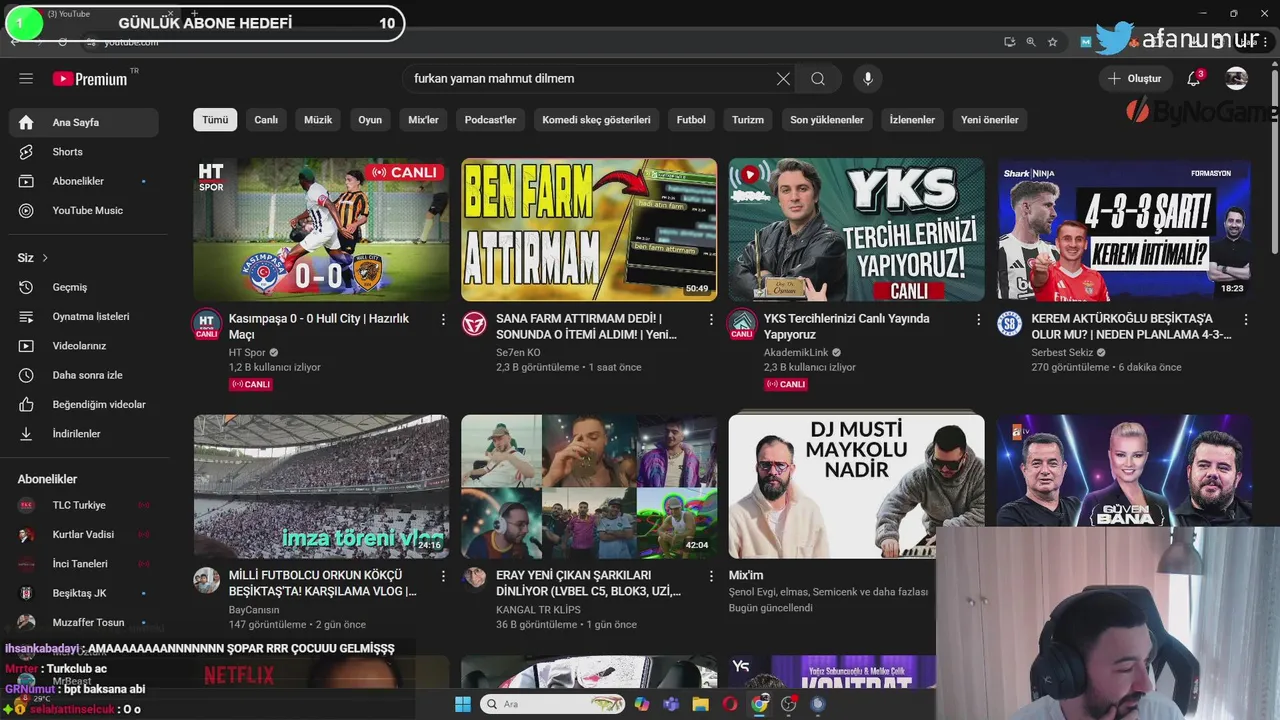The image size is (1280, 720).
Task: Open BayCanısın channel name link
Action: point(254,610)
